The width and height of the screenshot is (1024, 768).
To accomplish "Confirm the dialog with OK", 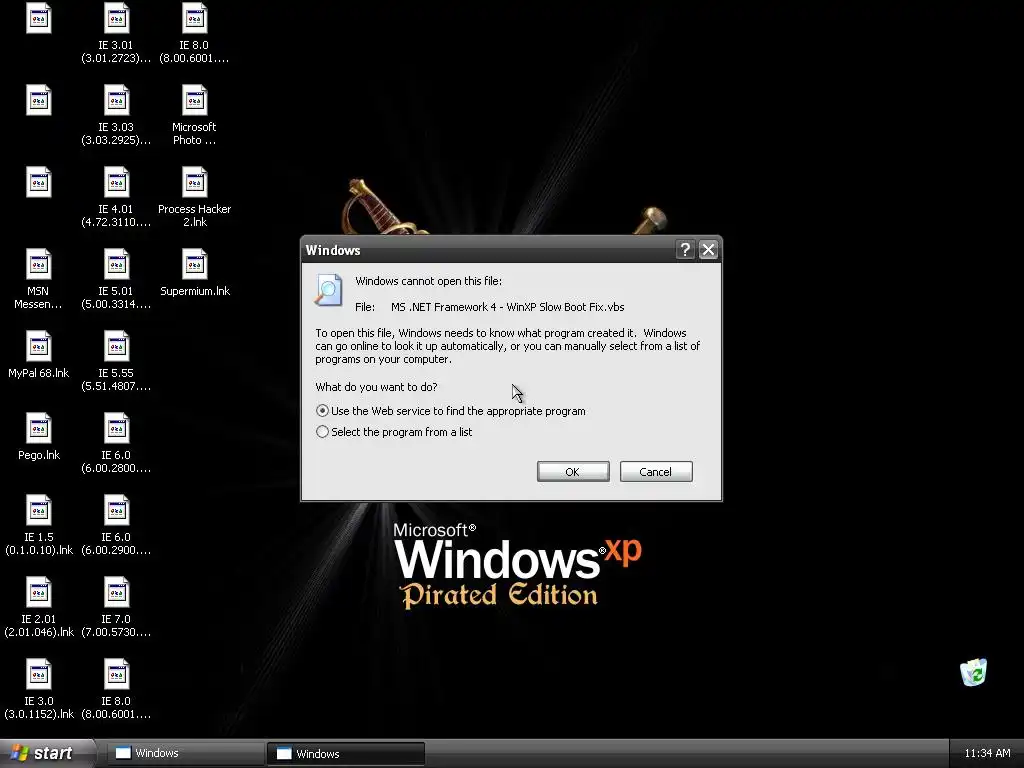I will 573,472.
